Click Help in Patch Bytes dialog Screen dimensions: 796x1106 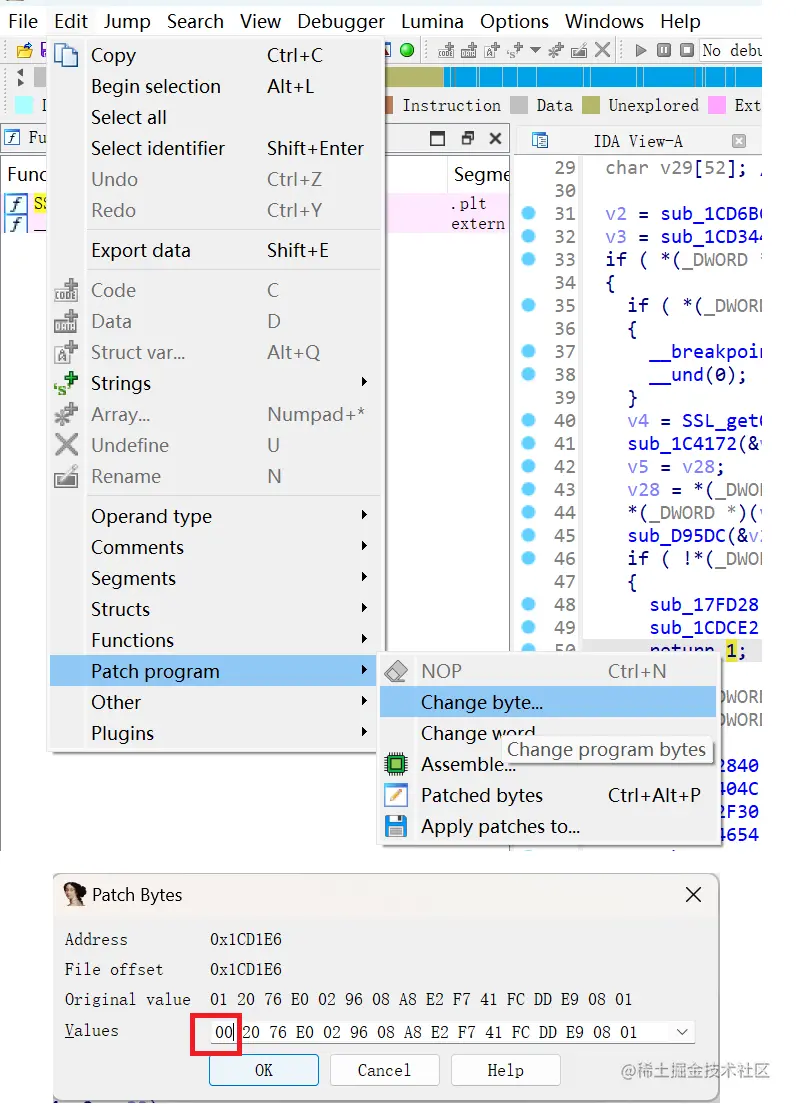(506, 1070)
